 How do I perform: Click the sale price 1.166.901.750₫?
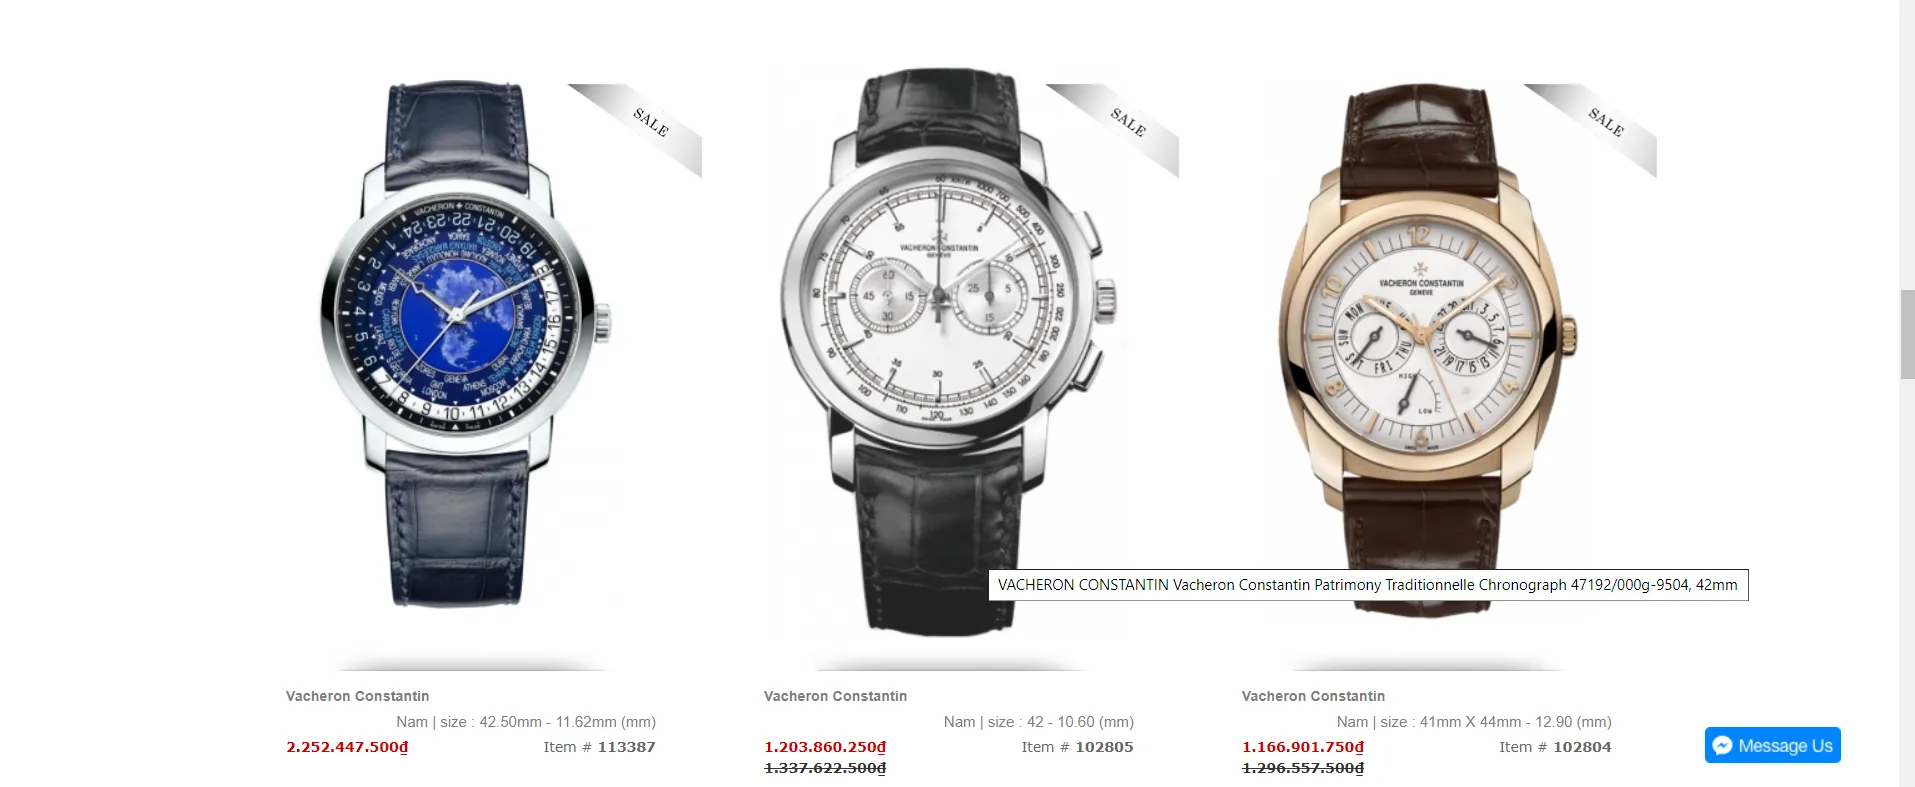1303,747
